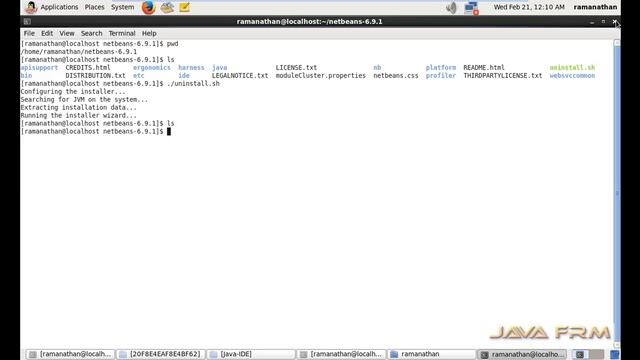Switch to [20F8E4EAF8E4BF62] taskbar window

coord(161,354)
